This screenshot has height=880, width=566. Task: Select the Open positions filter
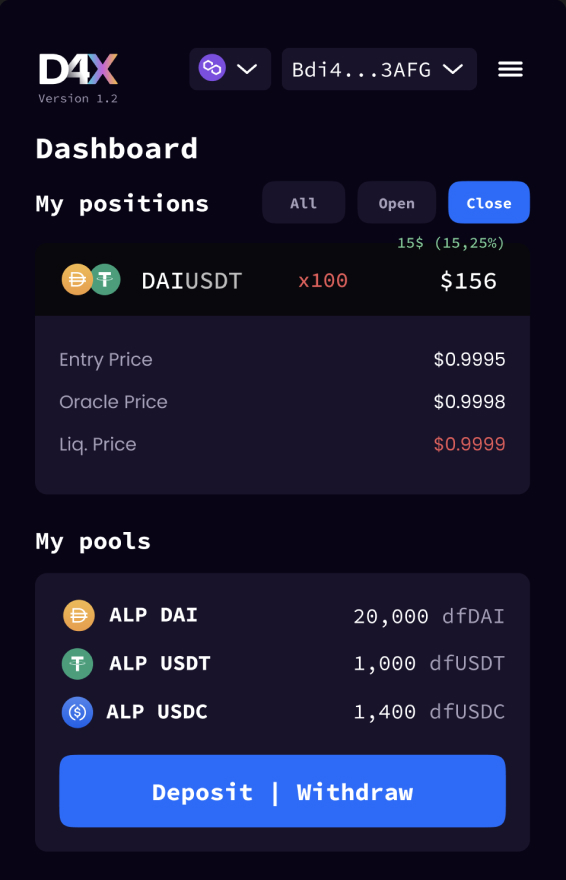(397, 203)
